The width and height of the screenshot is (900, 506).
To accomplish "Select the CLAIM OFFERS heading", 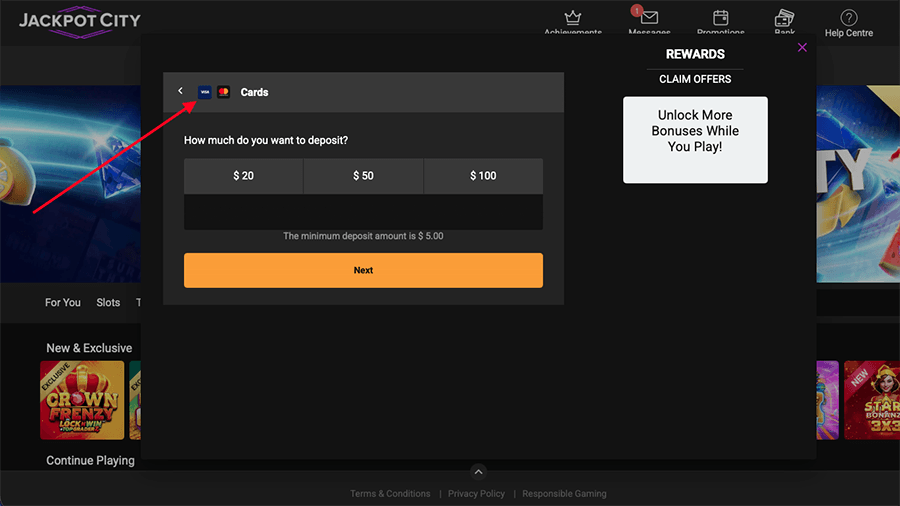I will [x=695, y=79].
